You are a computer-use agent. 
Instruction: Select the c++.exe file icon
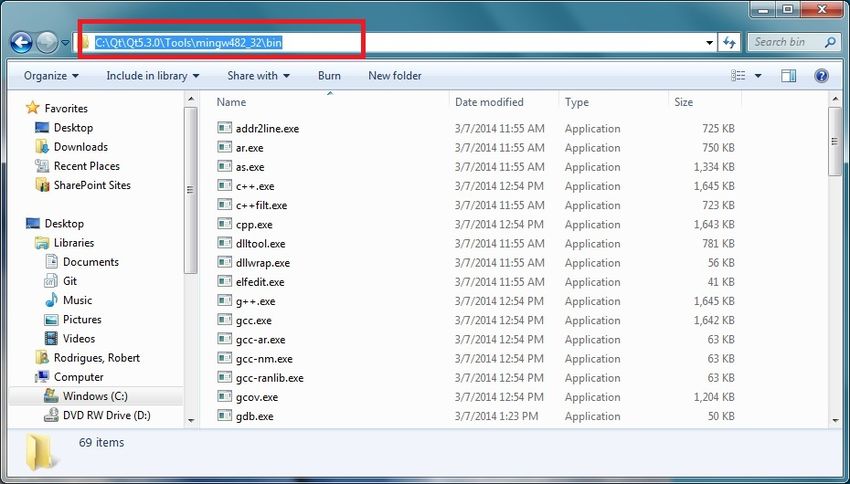(224, 185)
